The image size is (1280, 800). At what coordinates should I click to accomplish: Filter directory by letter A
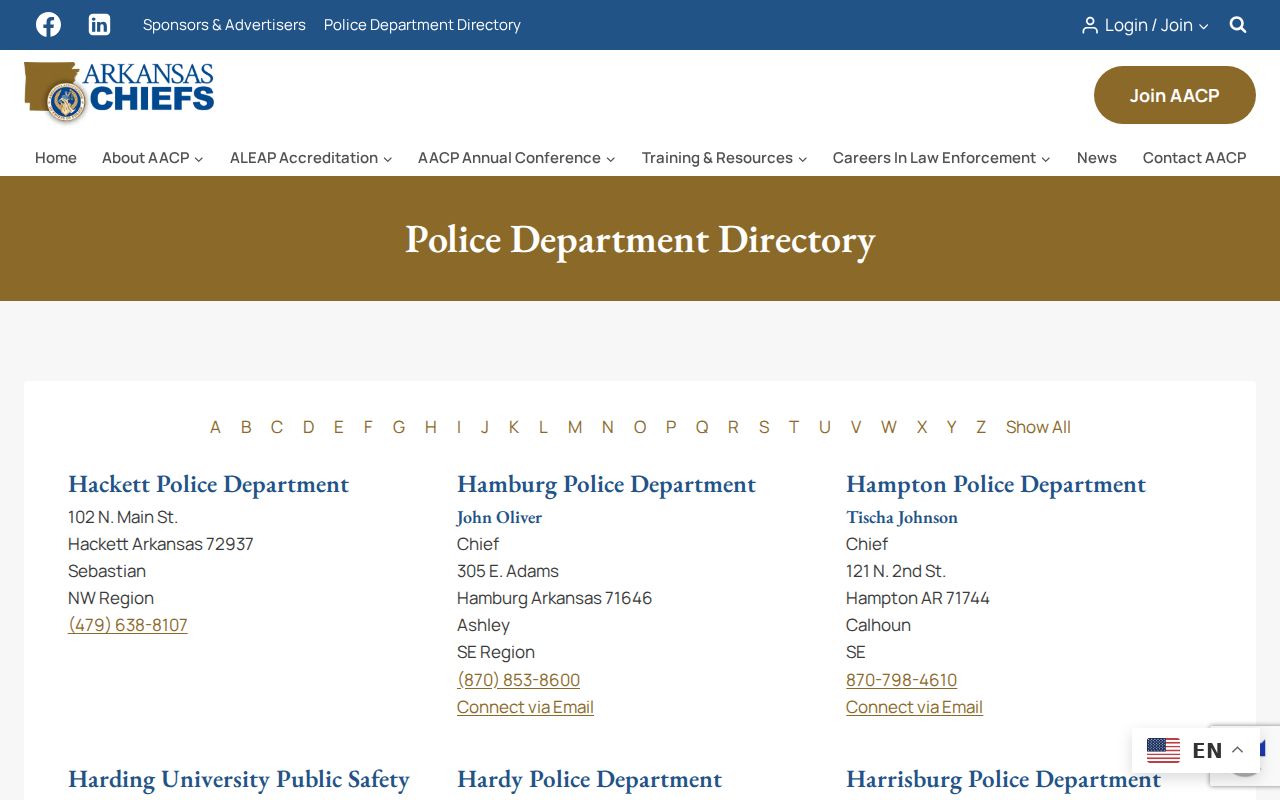[x=215, y=427]
